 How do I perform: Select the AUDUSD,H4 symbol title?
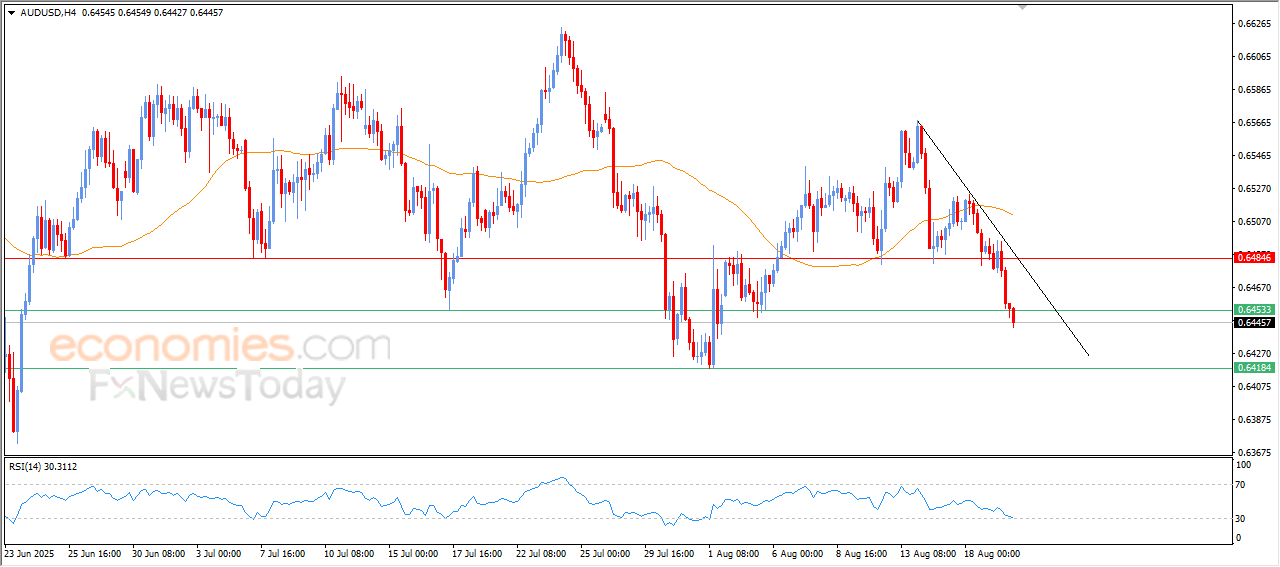47,12
